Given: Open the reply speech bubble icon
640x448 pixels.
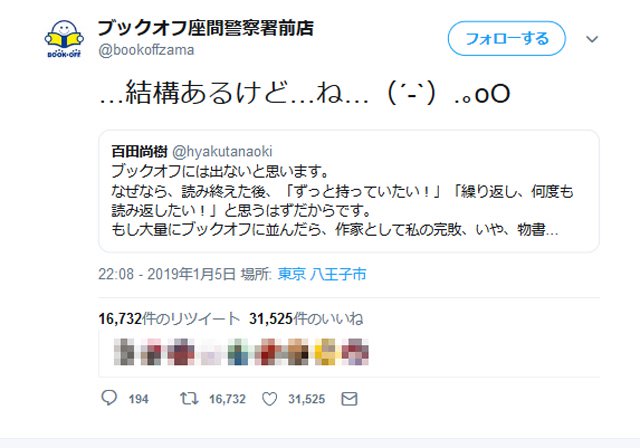Looking at the screenshot, I should point(109,398).
